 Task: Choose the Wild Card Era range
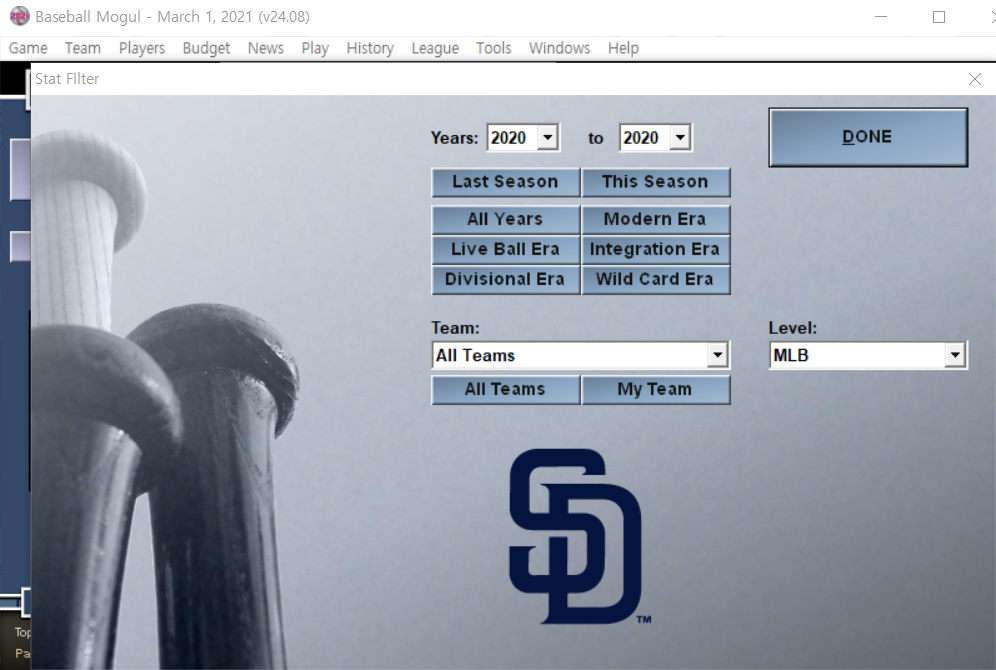656,279
